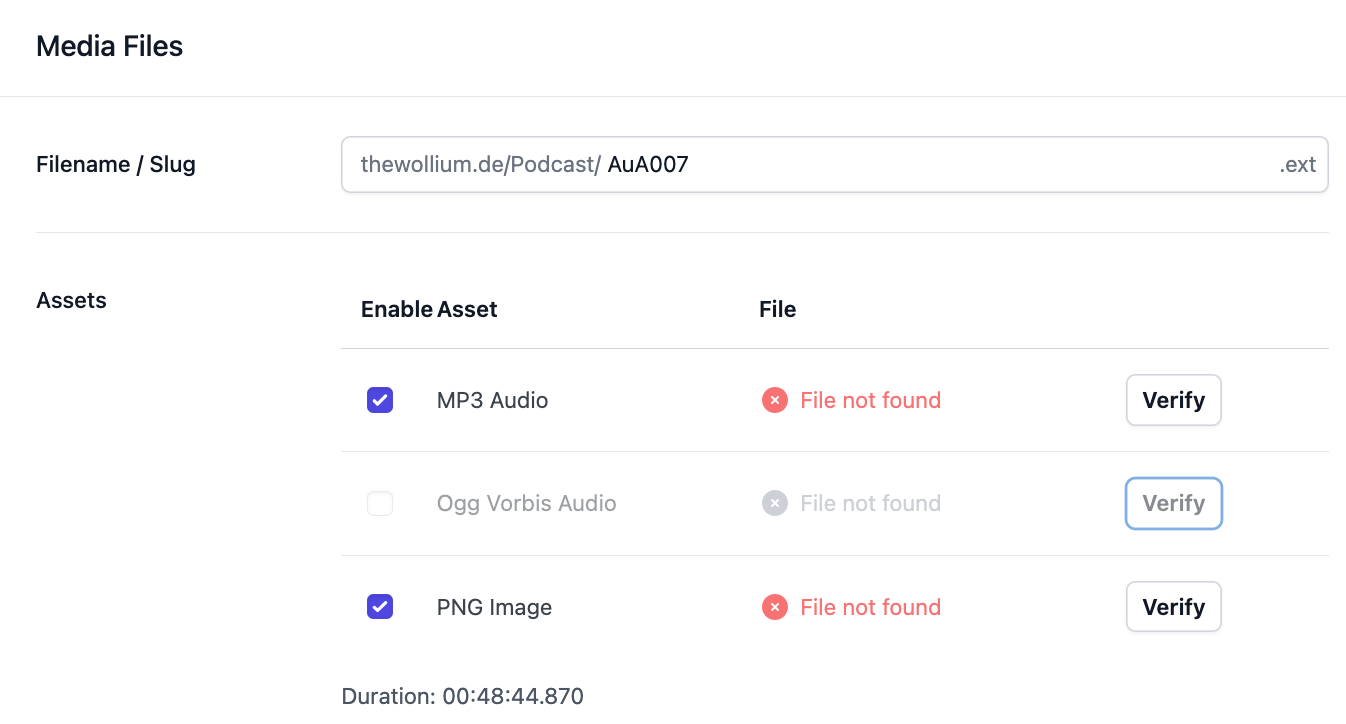Verify the PNG Image file
The width and height of the screenshot is (1346, 724).
1174,607
